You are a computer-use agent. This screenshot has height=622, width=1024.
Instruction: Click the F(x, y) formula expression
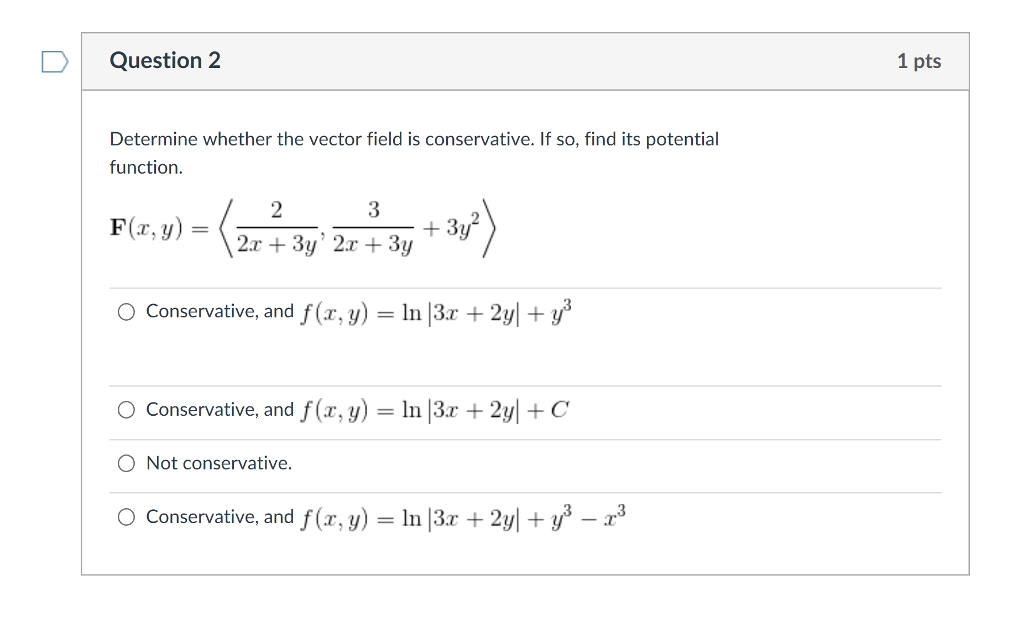(x=300, y=228)
